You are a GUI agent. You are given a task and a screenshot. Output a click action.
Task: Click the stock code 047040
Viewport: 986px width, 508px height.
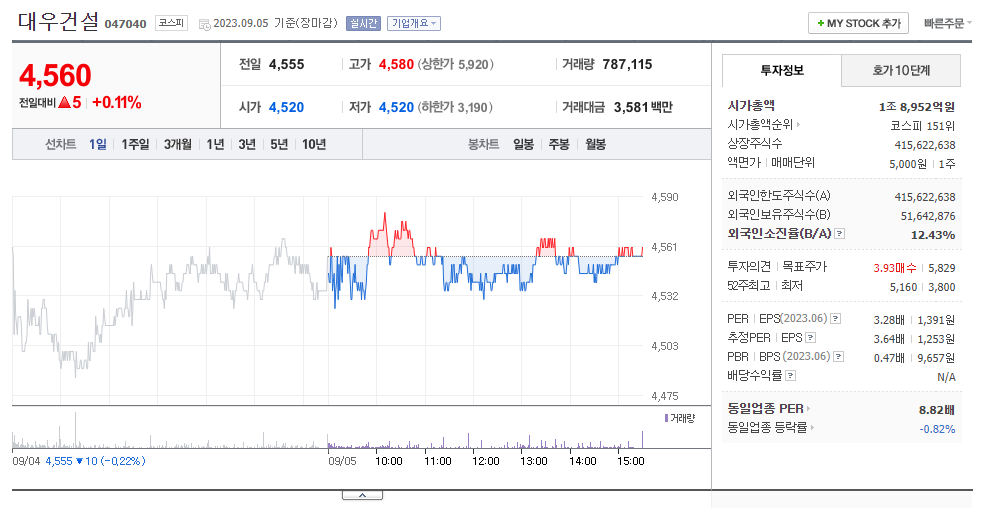tap(125, 24)
